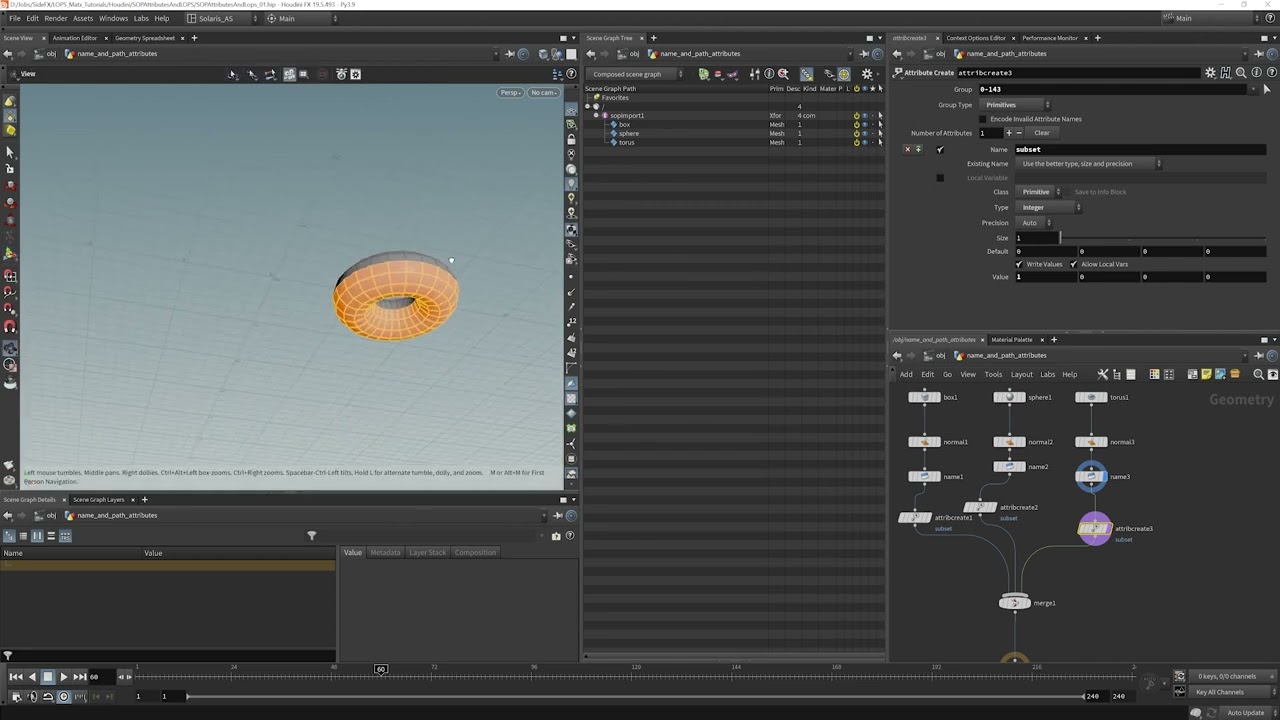
Task: Open the parameter gear settings menu
Action: (x=1210, y=73)
